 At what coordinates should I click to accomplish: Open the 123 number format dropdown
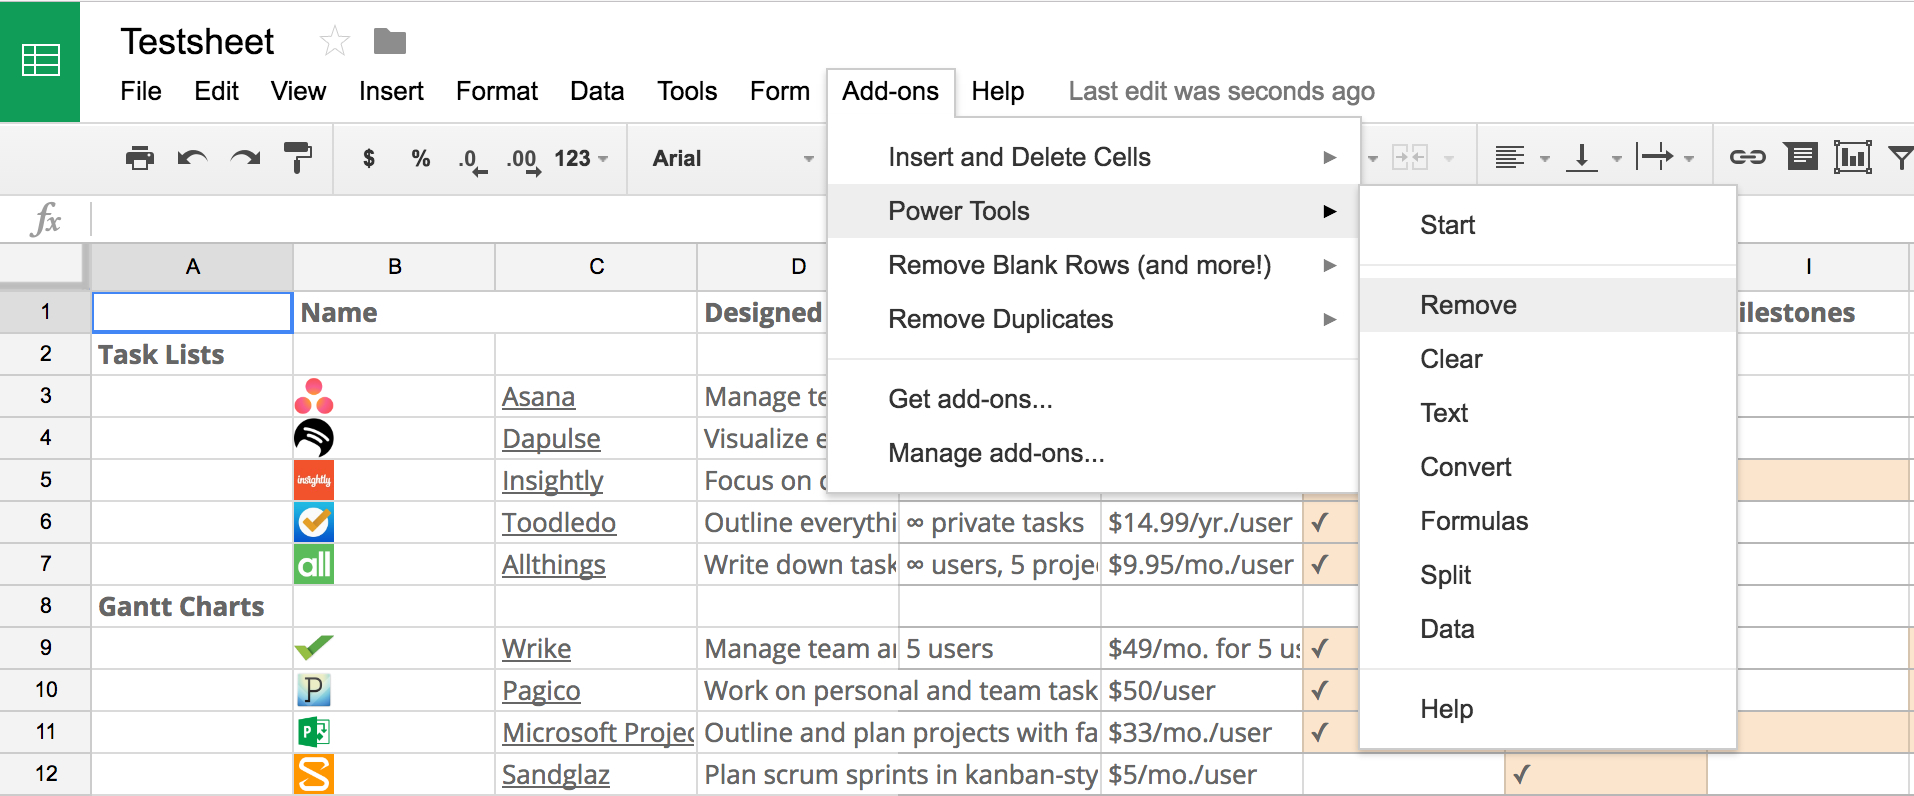click(581, 158)
